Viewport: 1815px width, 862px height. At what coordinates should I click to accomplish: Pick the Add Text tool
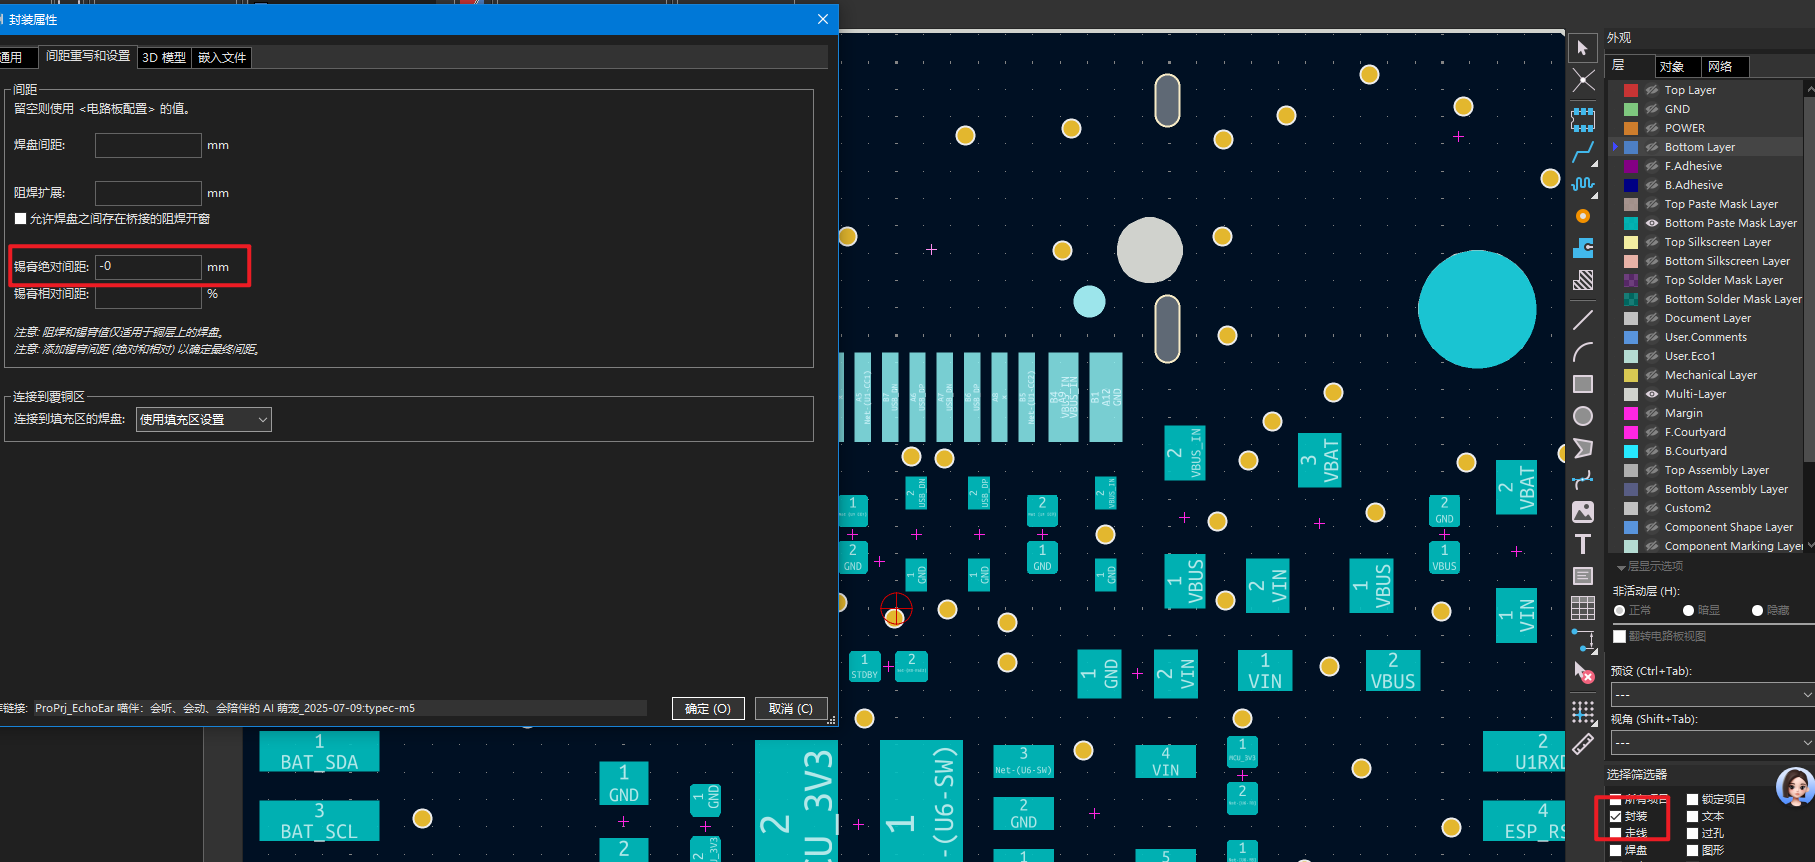click(x=1582, y=544)
